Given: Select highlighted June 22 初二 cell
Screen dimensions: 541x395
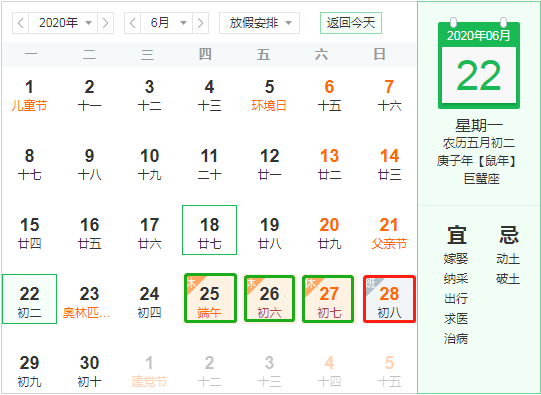Looking at the screenshot, I should click(29, 299).
